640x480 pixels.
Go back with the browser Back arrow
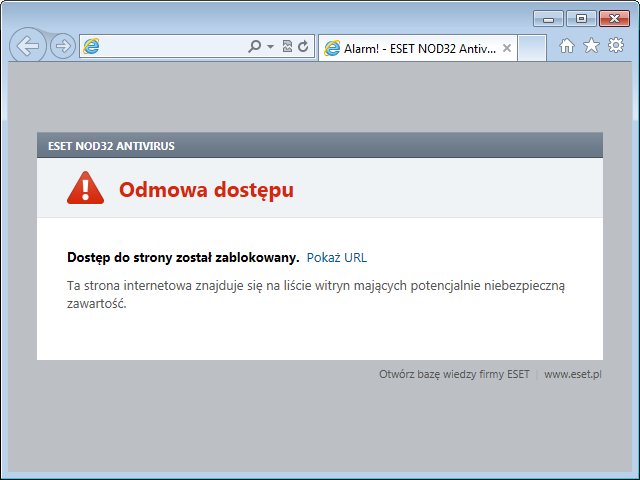click(x=28, y=46)
